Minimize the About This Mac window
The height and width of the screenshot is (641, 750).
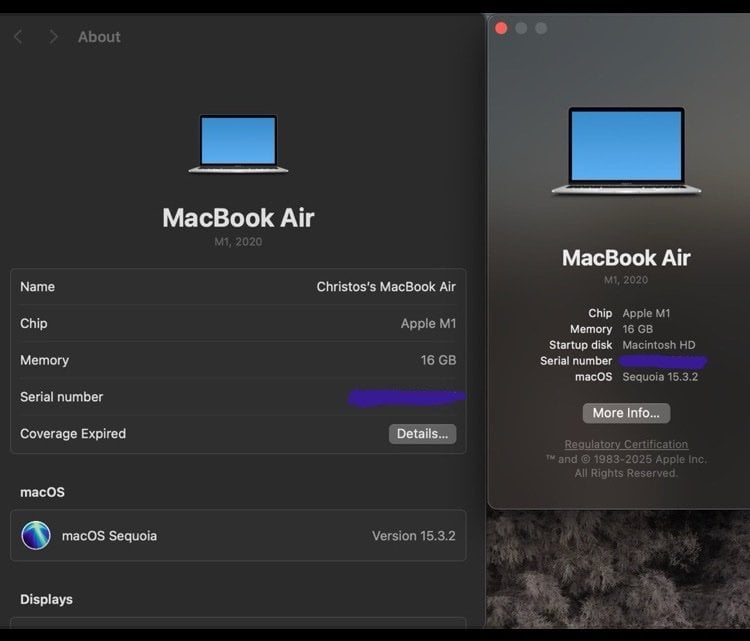[521, 28]
